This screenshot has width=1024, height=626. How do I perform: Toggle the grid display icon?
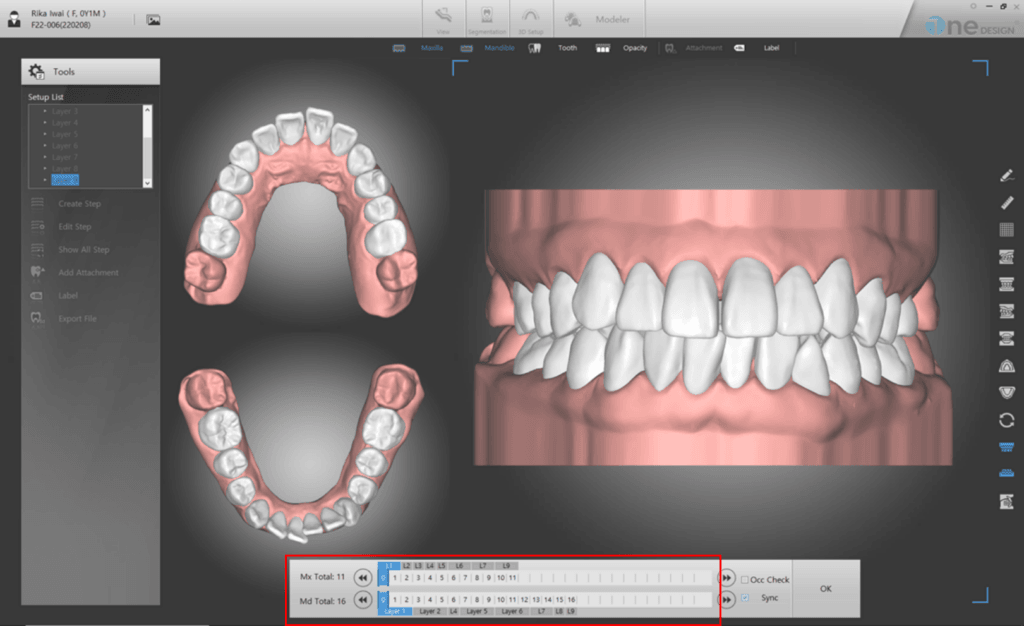coord(1006,230)
